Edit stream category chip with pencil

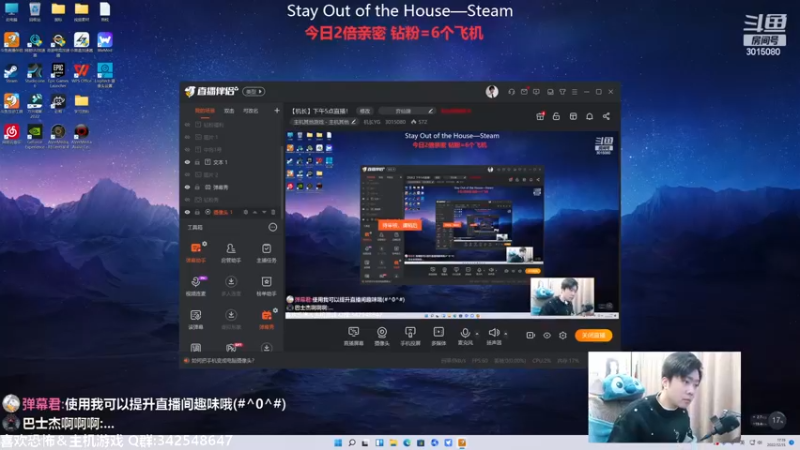tap(324, 122)
